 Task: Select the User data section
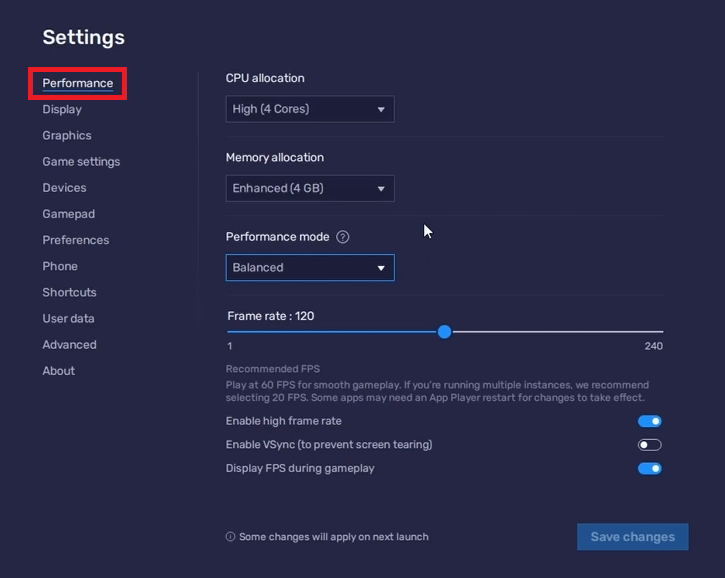[69, 318]
